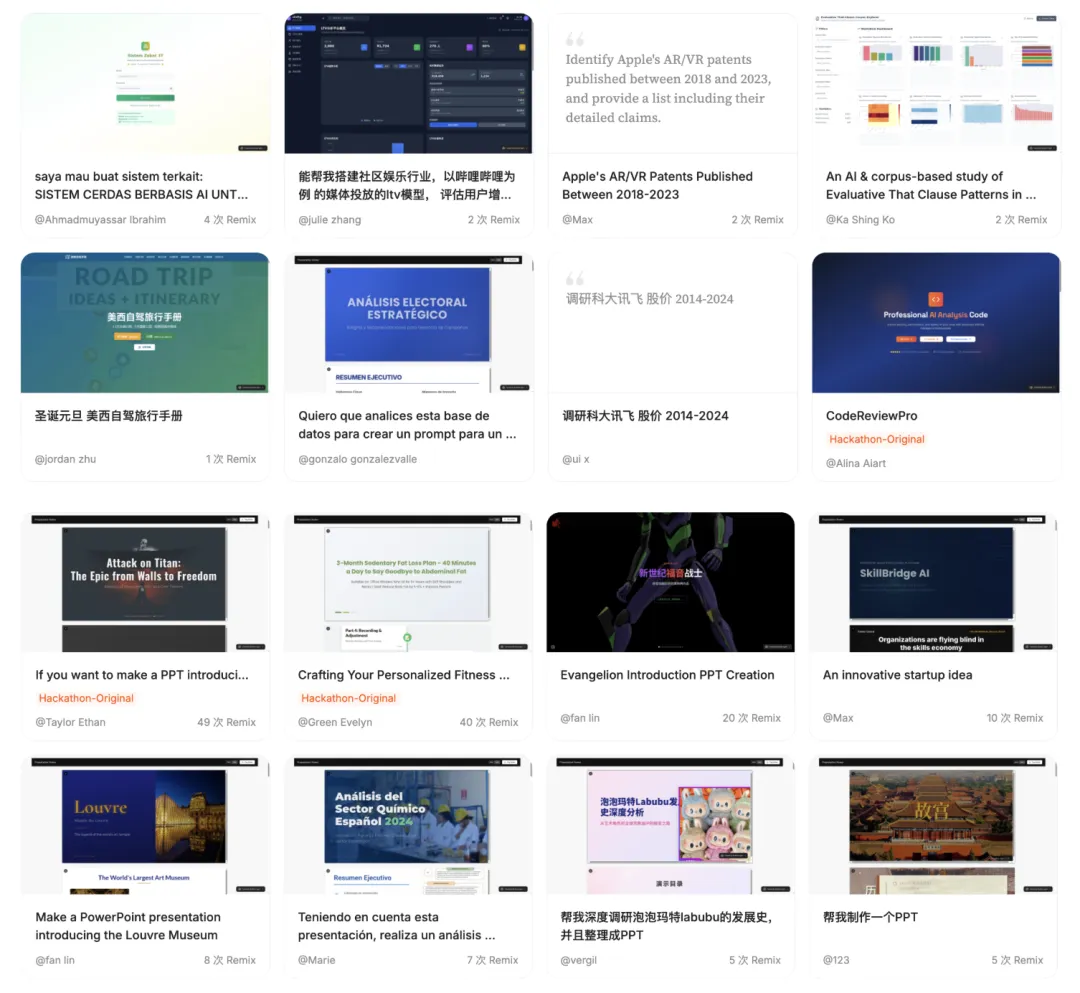
Task: Open the SkillBridge AI startup thumbnail
Action: [x=933, y=582]
